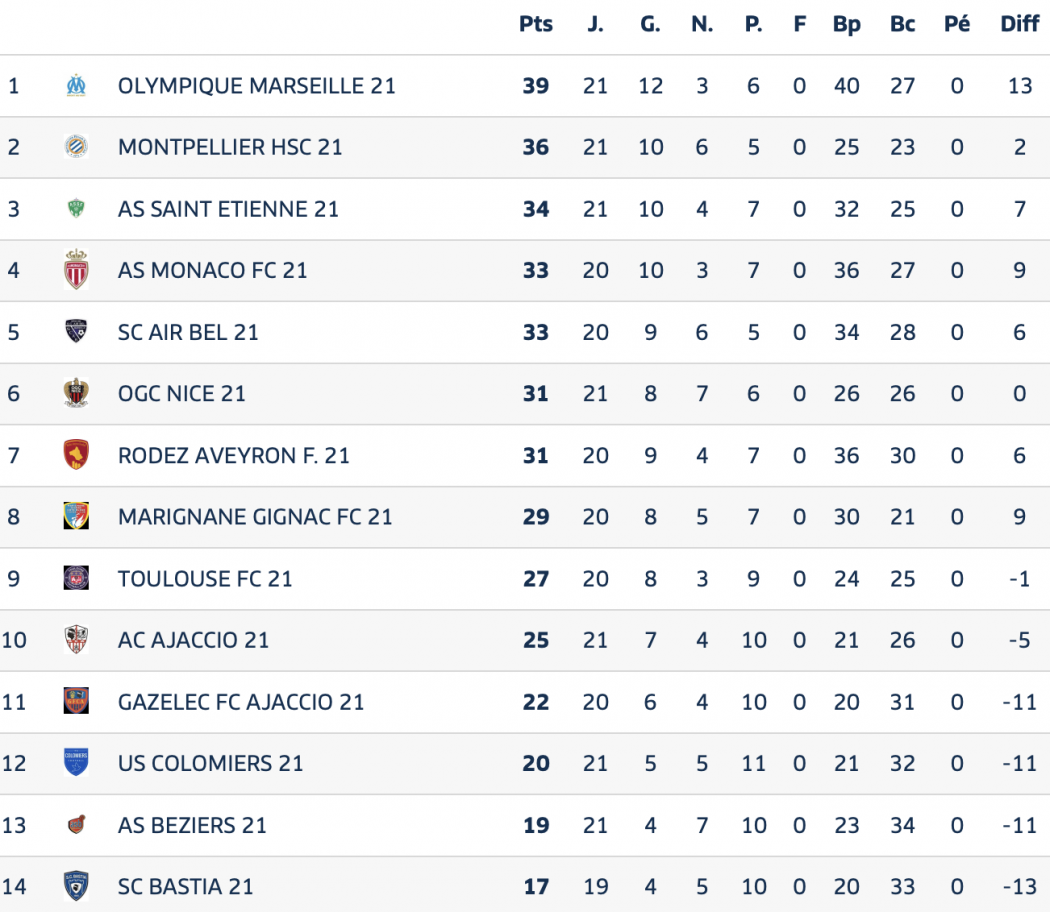Open the AS BEZIERS 21 team page
The width and height of the screenshot is (1050, 912).
click(192, 825)
